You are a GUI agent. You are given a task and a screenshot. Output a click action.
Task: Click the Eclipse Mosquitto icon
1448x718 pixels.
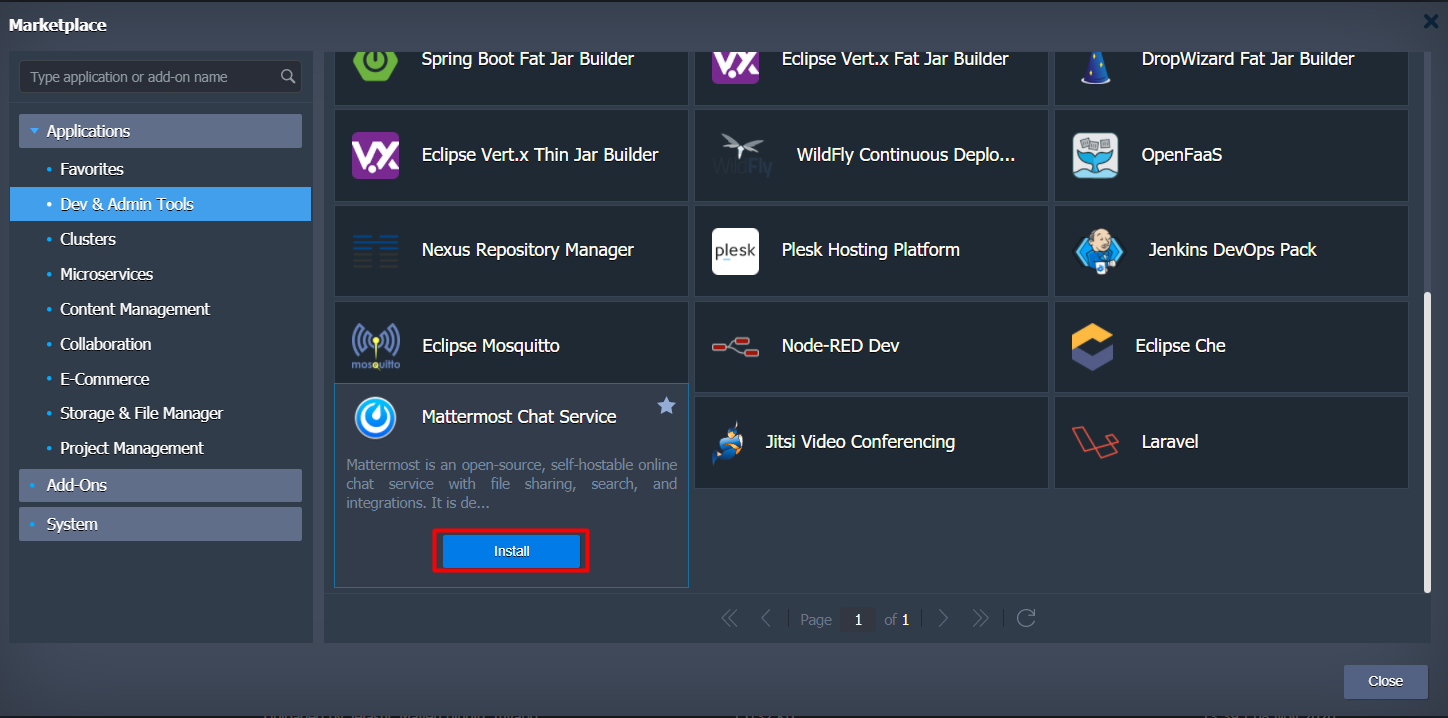click(376, 346)
